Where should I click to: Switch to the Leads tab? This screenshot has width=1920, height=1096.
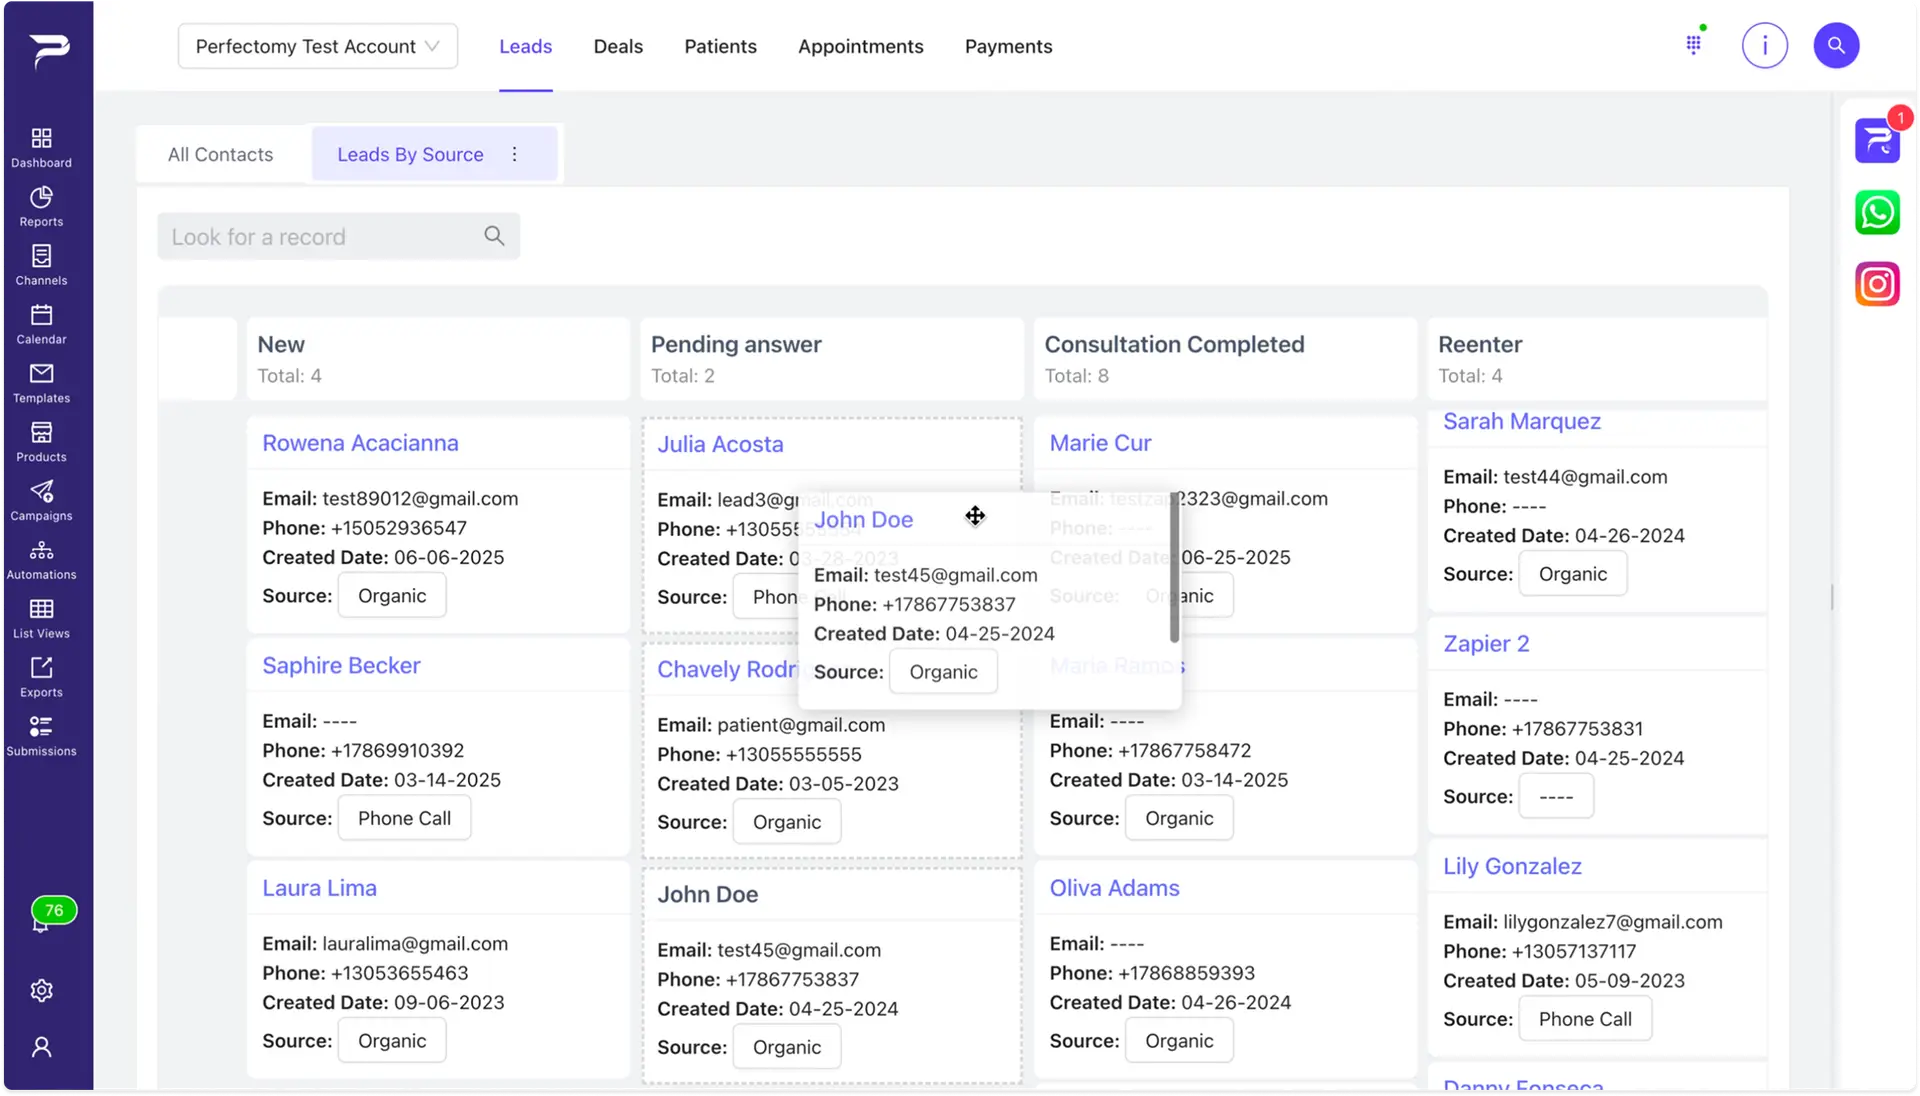[x=525, y=46]
